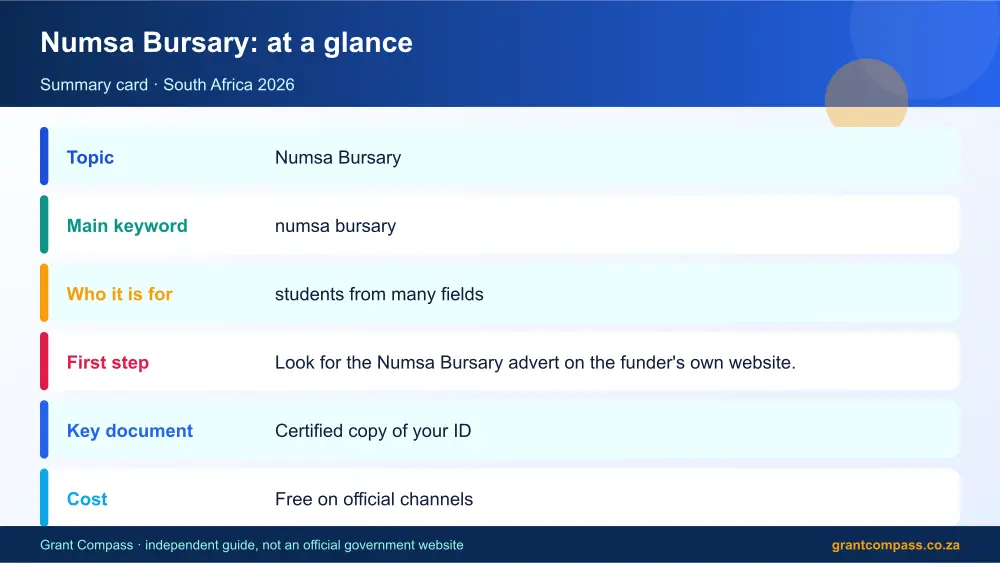Click the 'Numsa Bursary' topic value
Viewport: 1000px width, 563px height.
(338, 157)
